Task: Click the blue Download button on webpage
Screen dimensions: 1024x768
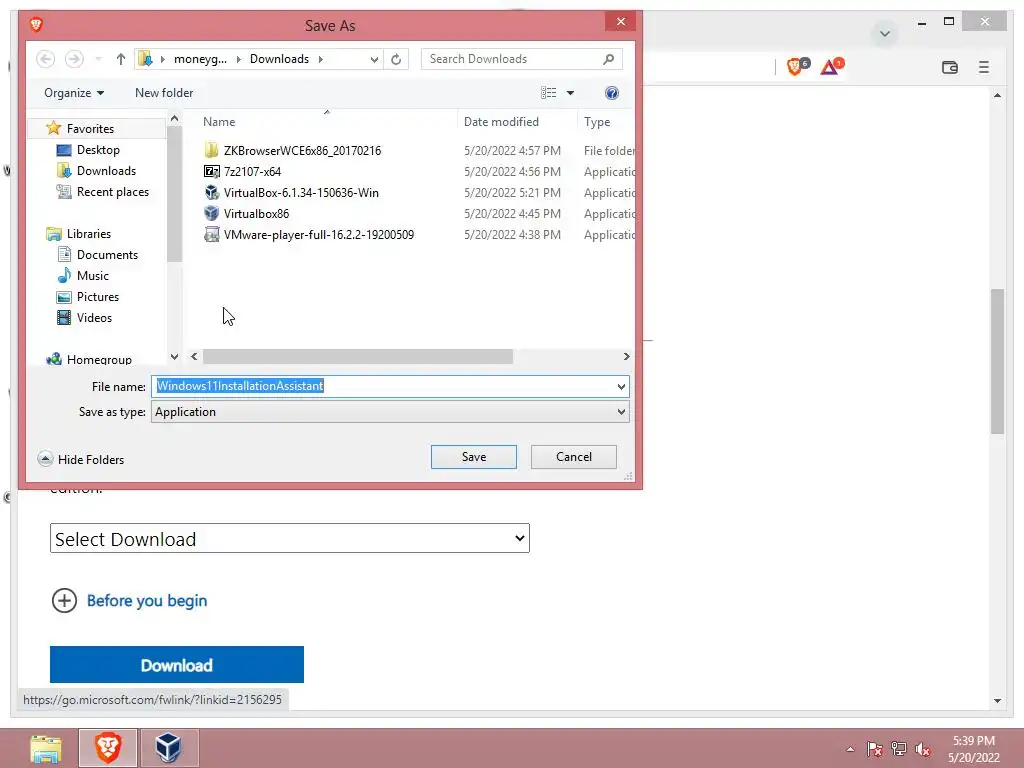Action: point(176,665)
